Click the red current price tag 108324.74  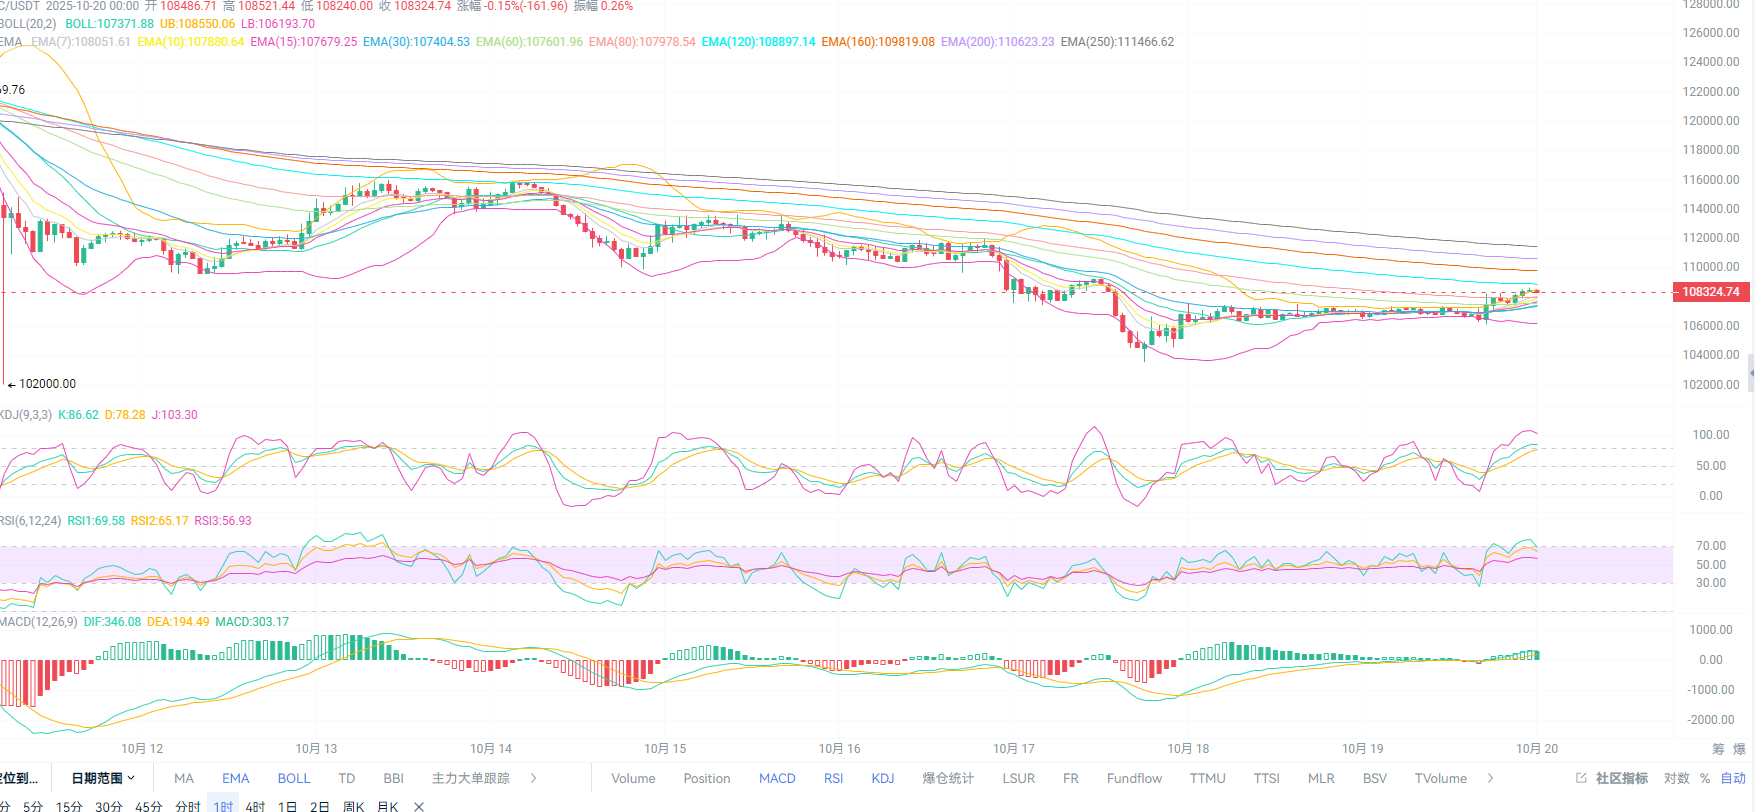coord(1710,292)
